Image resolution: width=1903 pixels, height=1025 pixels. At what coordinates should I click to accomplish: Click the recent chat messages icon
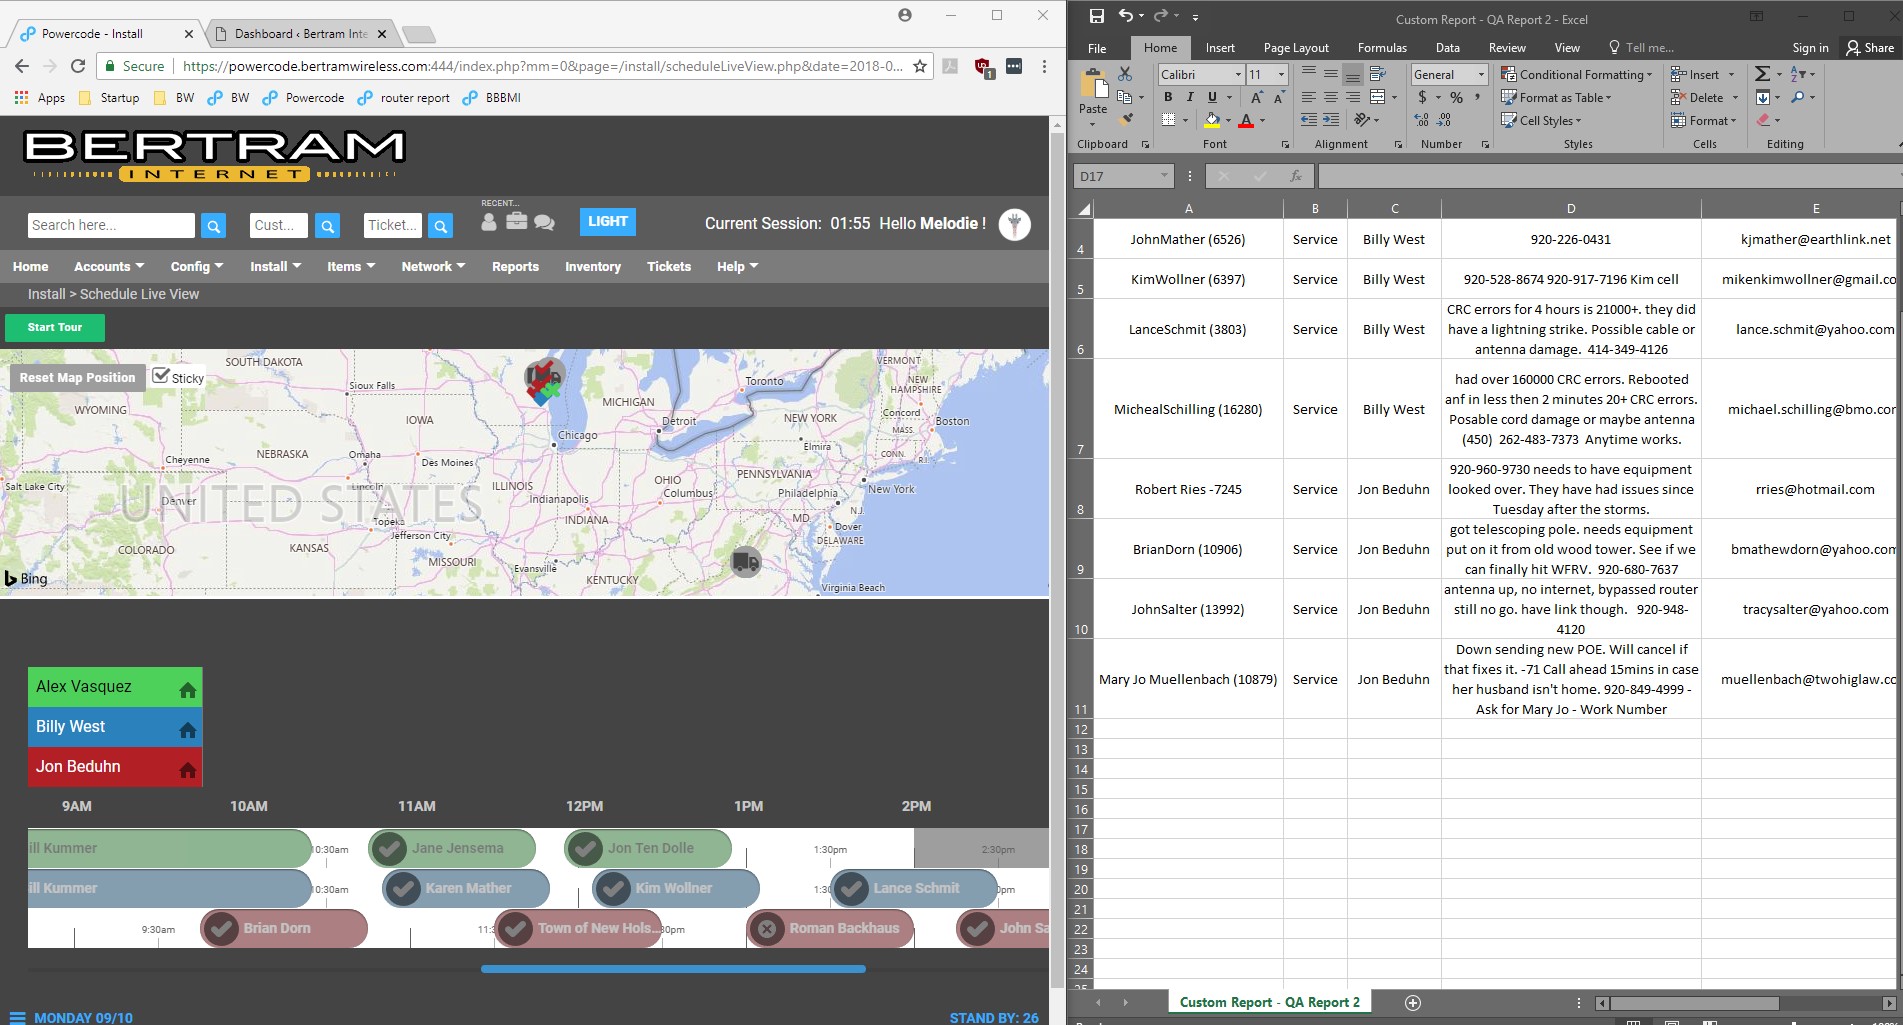544,223
